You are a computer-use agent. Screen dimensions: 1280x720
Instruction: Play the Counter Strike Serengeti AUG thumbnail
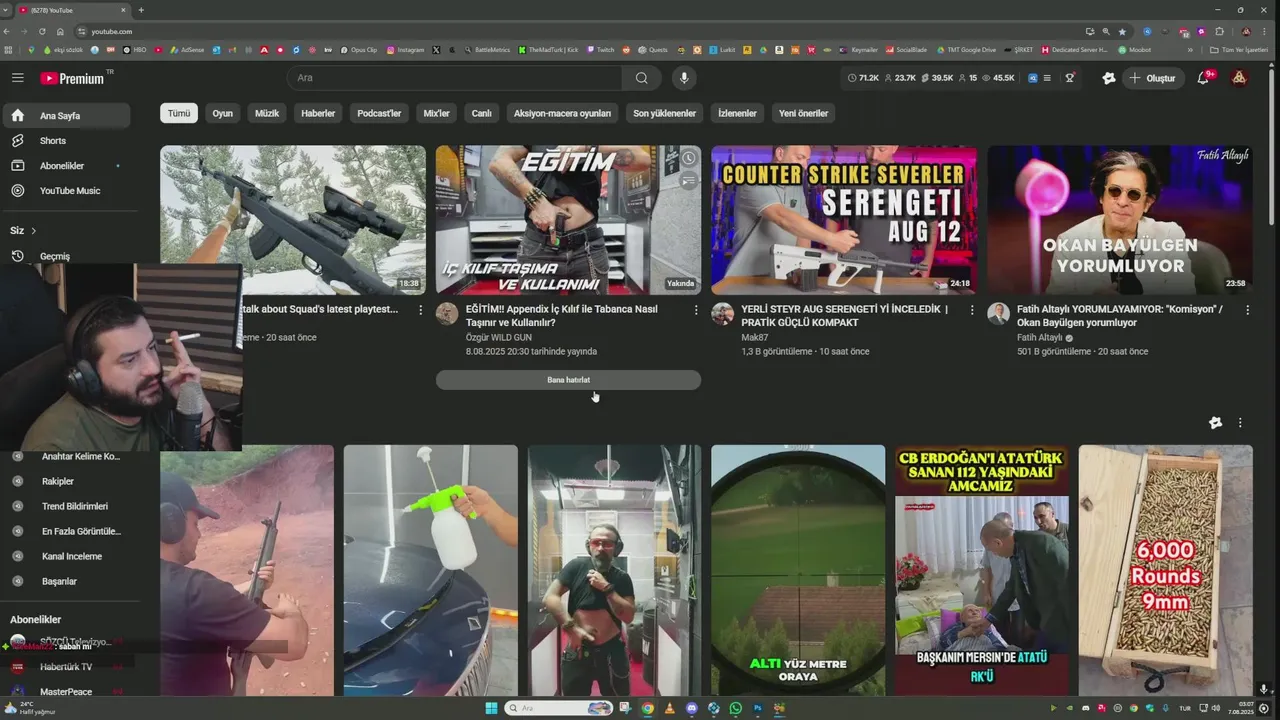[x=844, y=220]
